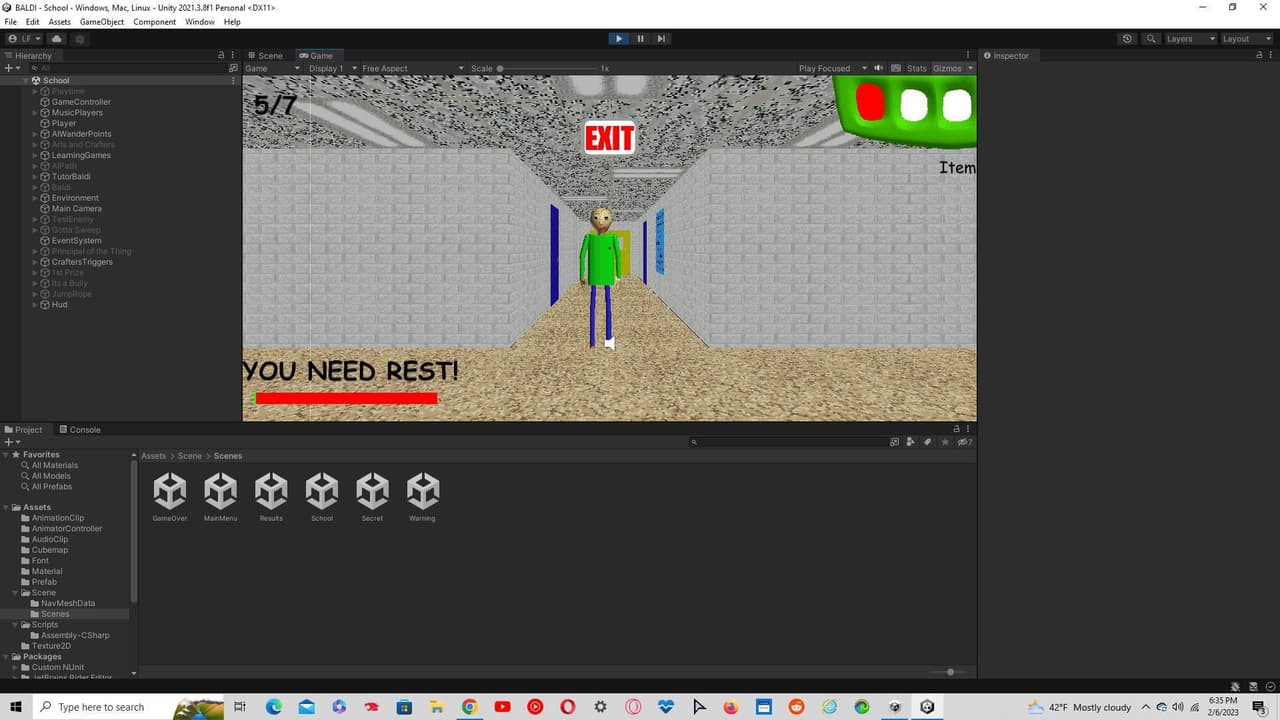Screen dimensions: 1280x720
Task: Open the Layers dropdown
Action: click(x=1190, y=39)
